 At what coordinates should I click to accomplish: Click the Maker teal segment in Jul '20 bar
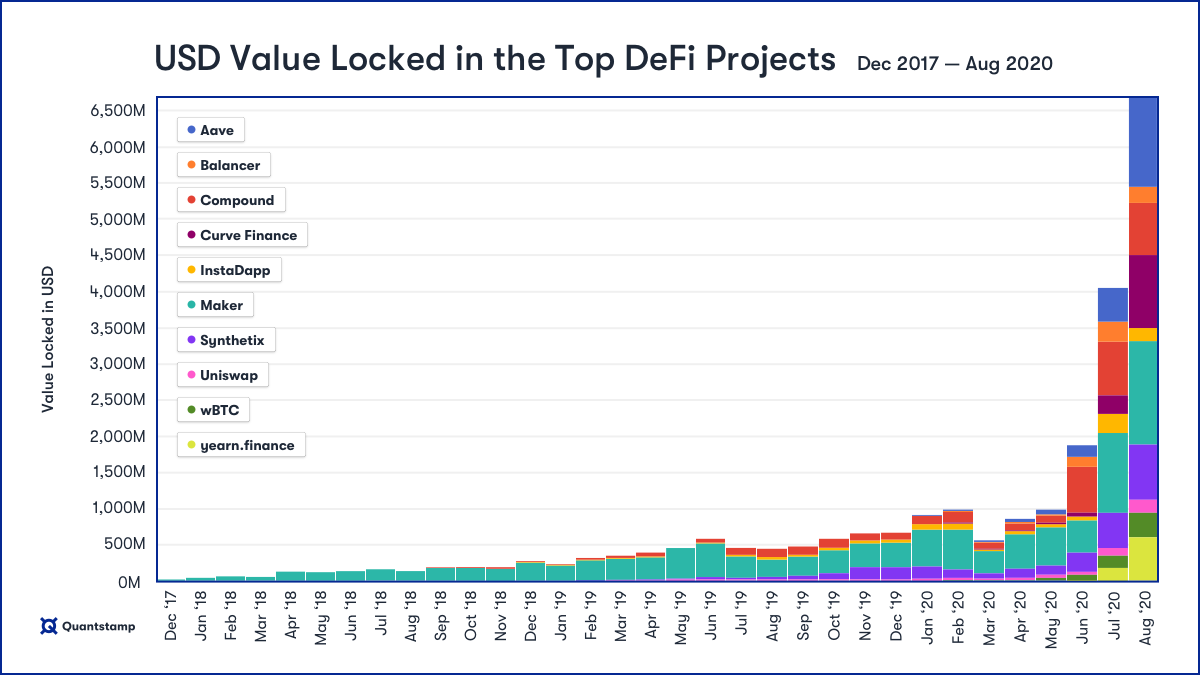(x=1113, y=473)
